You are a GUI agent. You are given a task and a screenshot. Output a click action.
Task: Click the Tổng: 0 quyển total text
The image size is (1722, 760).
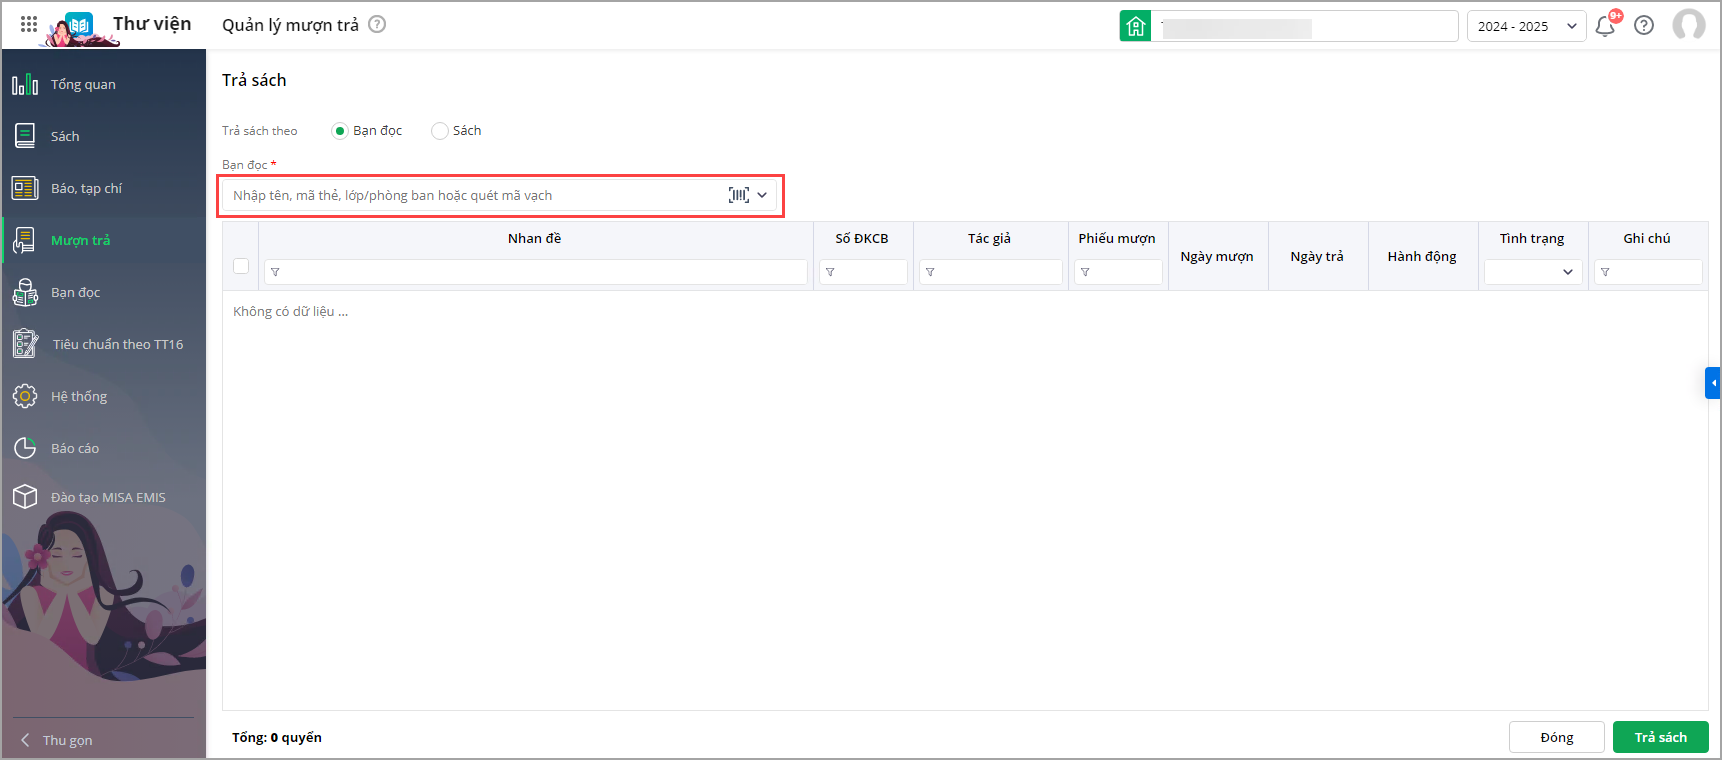point(277,737)
